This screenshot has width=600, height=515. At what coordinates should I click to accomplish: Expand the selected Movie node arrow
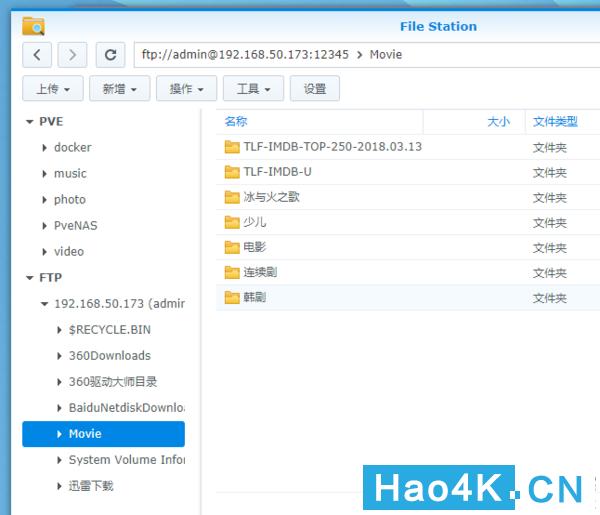point(59,434)
